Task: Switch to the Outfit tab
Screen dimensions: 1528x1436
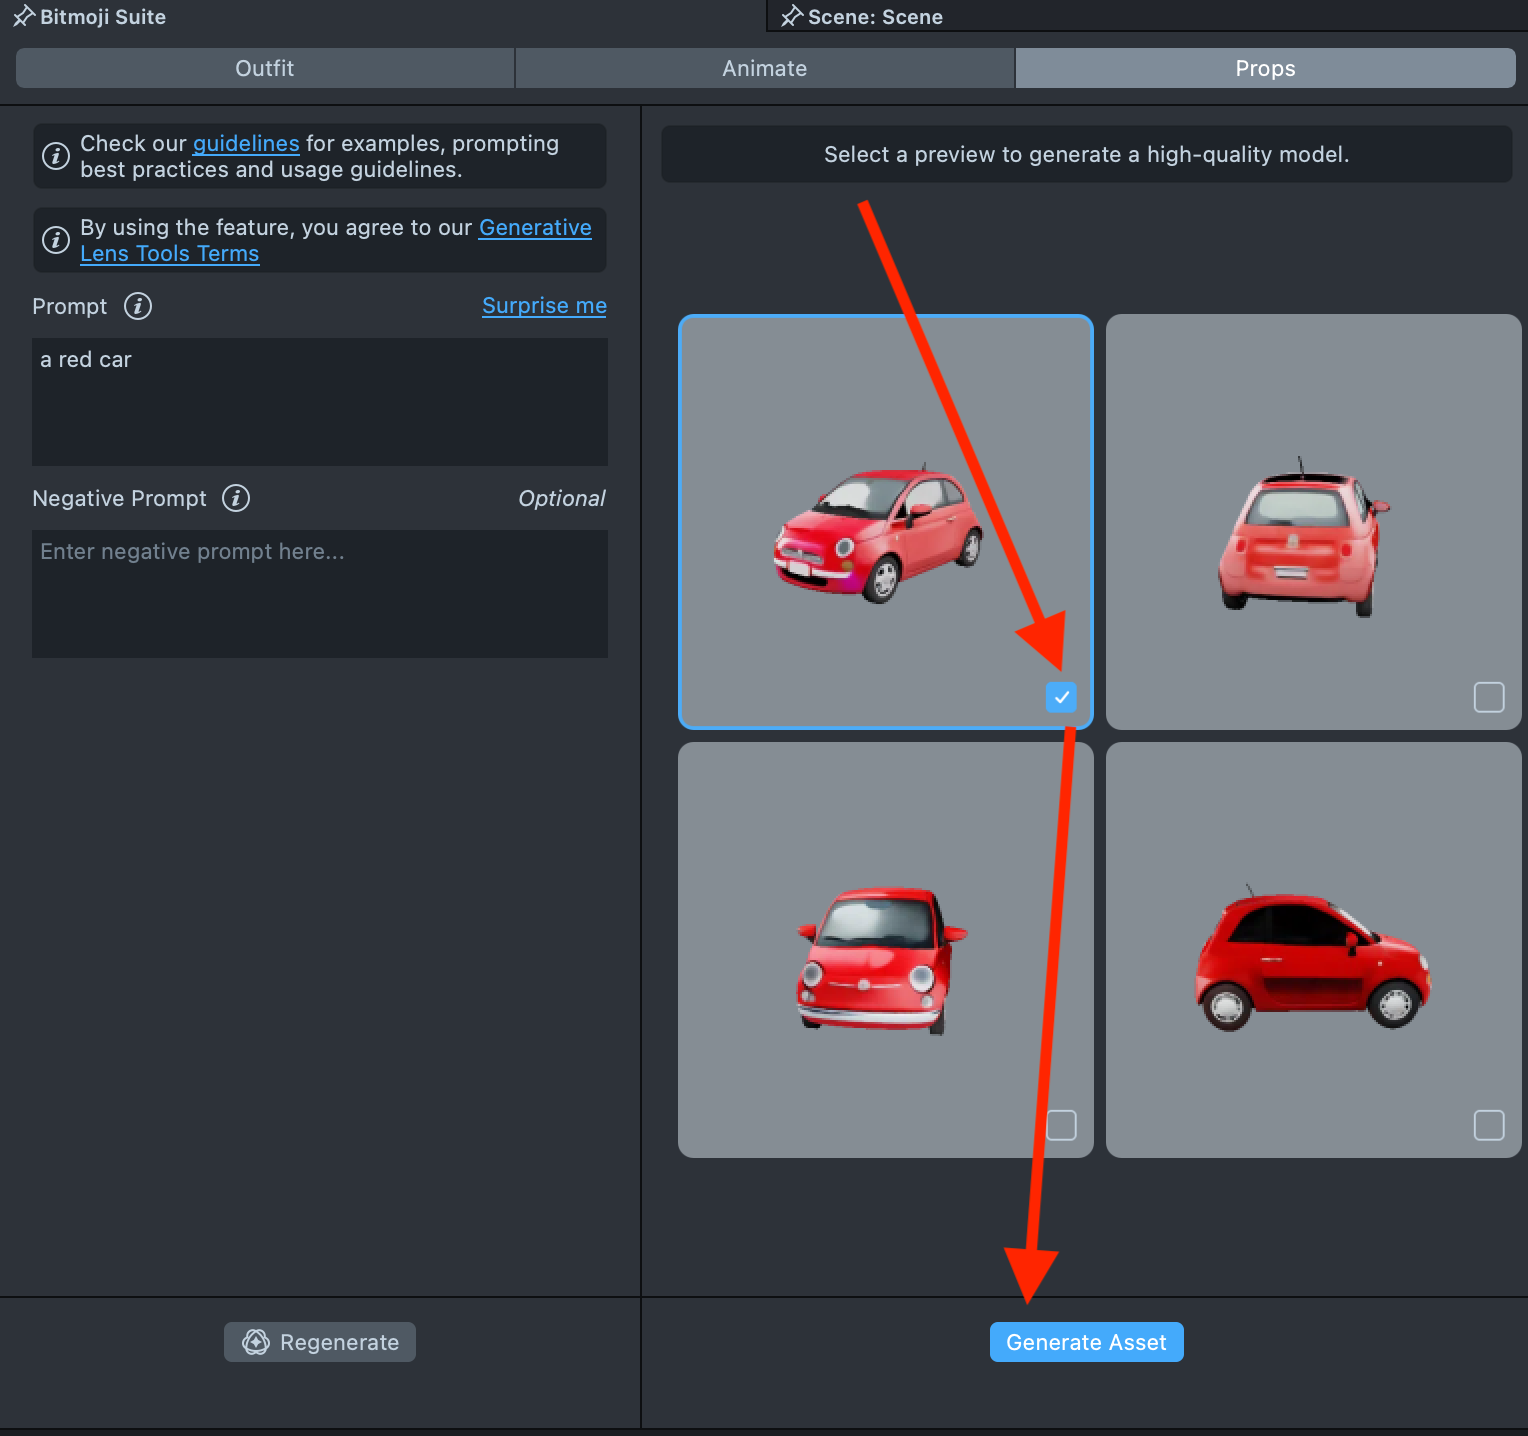Action: click(265, 68)
